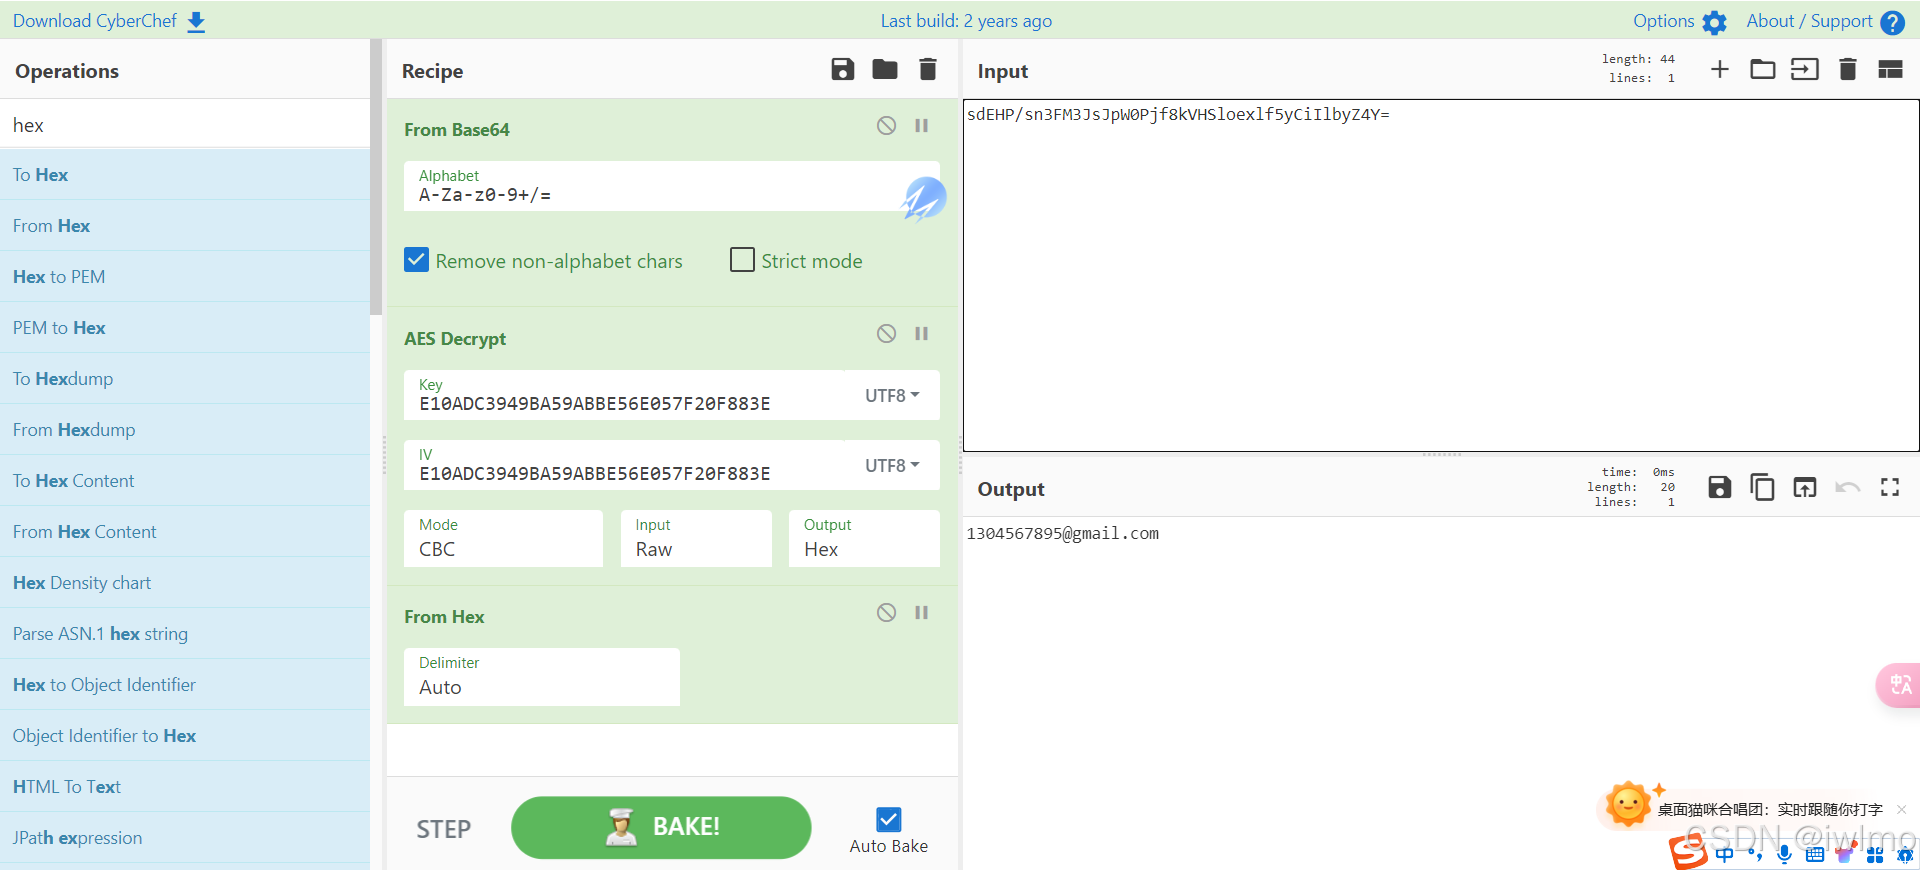
Task: Select HTML To Text operation
Action: tap(185, 787)
